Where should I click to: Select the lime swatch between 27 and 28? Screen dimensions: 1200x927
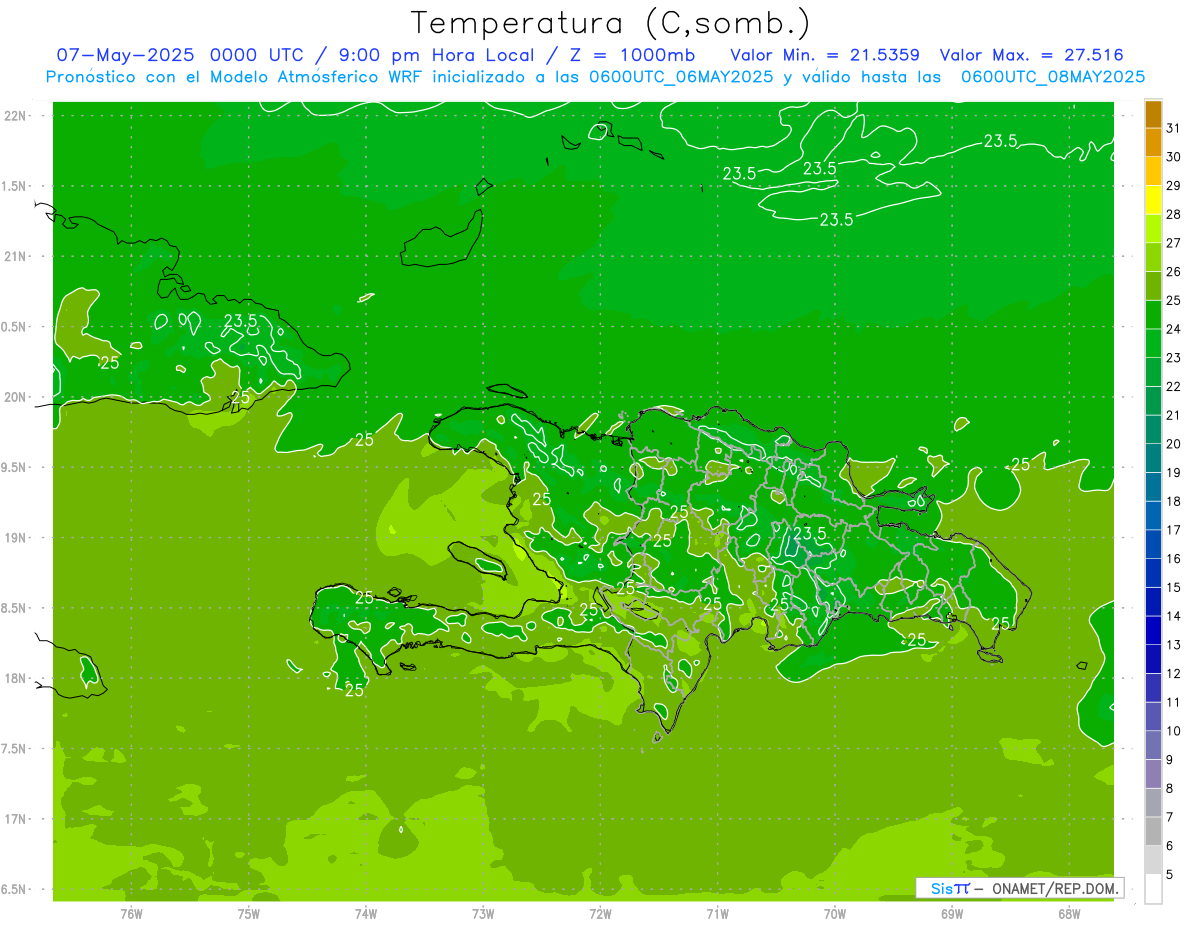(x=1153, y=228)
